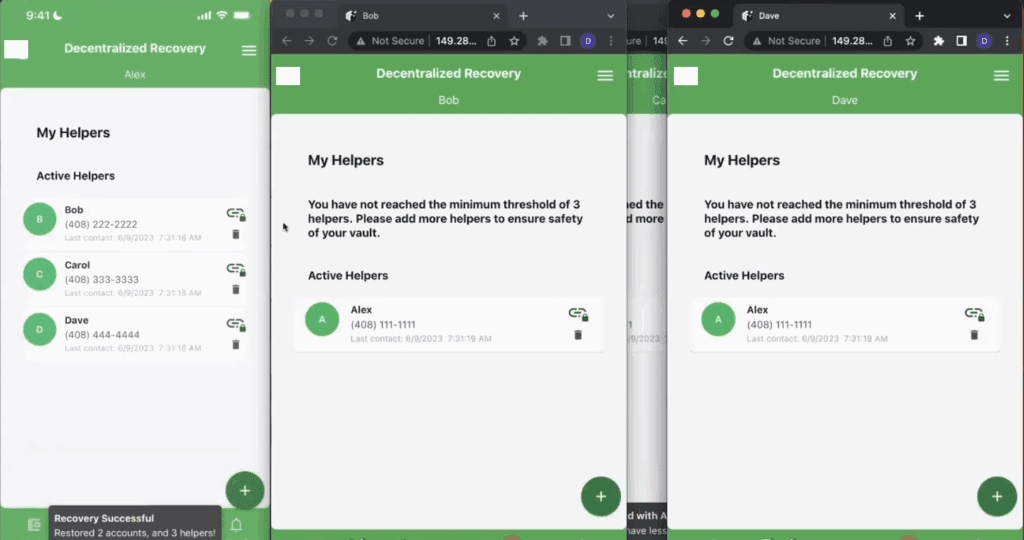Open hamburger menu in Bob's window

click(x=604, y=75)
